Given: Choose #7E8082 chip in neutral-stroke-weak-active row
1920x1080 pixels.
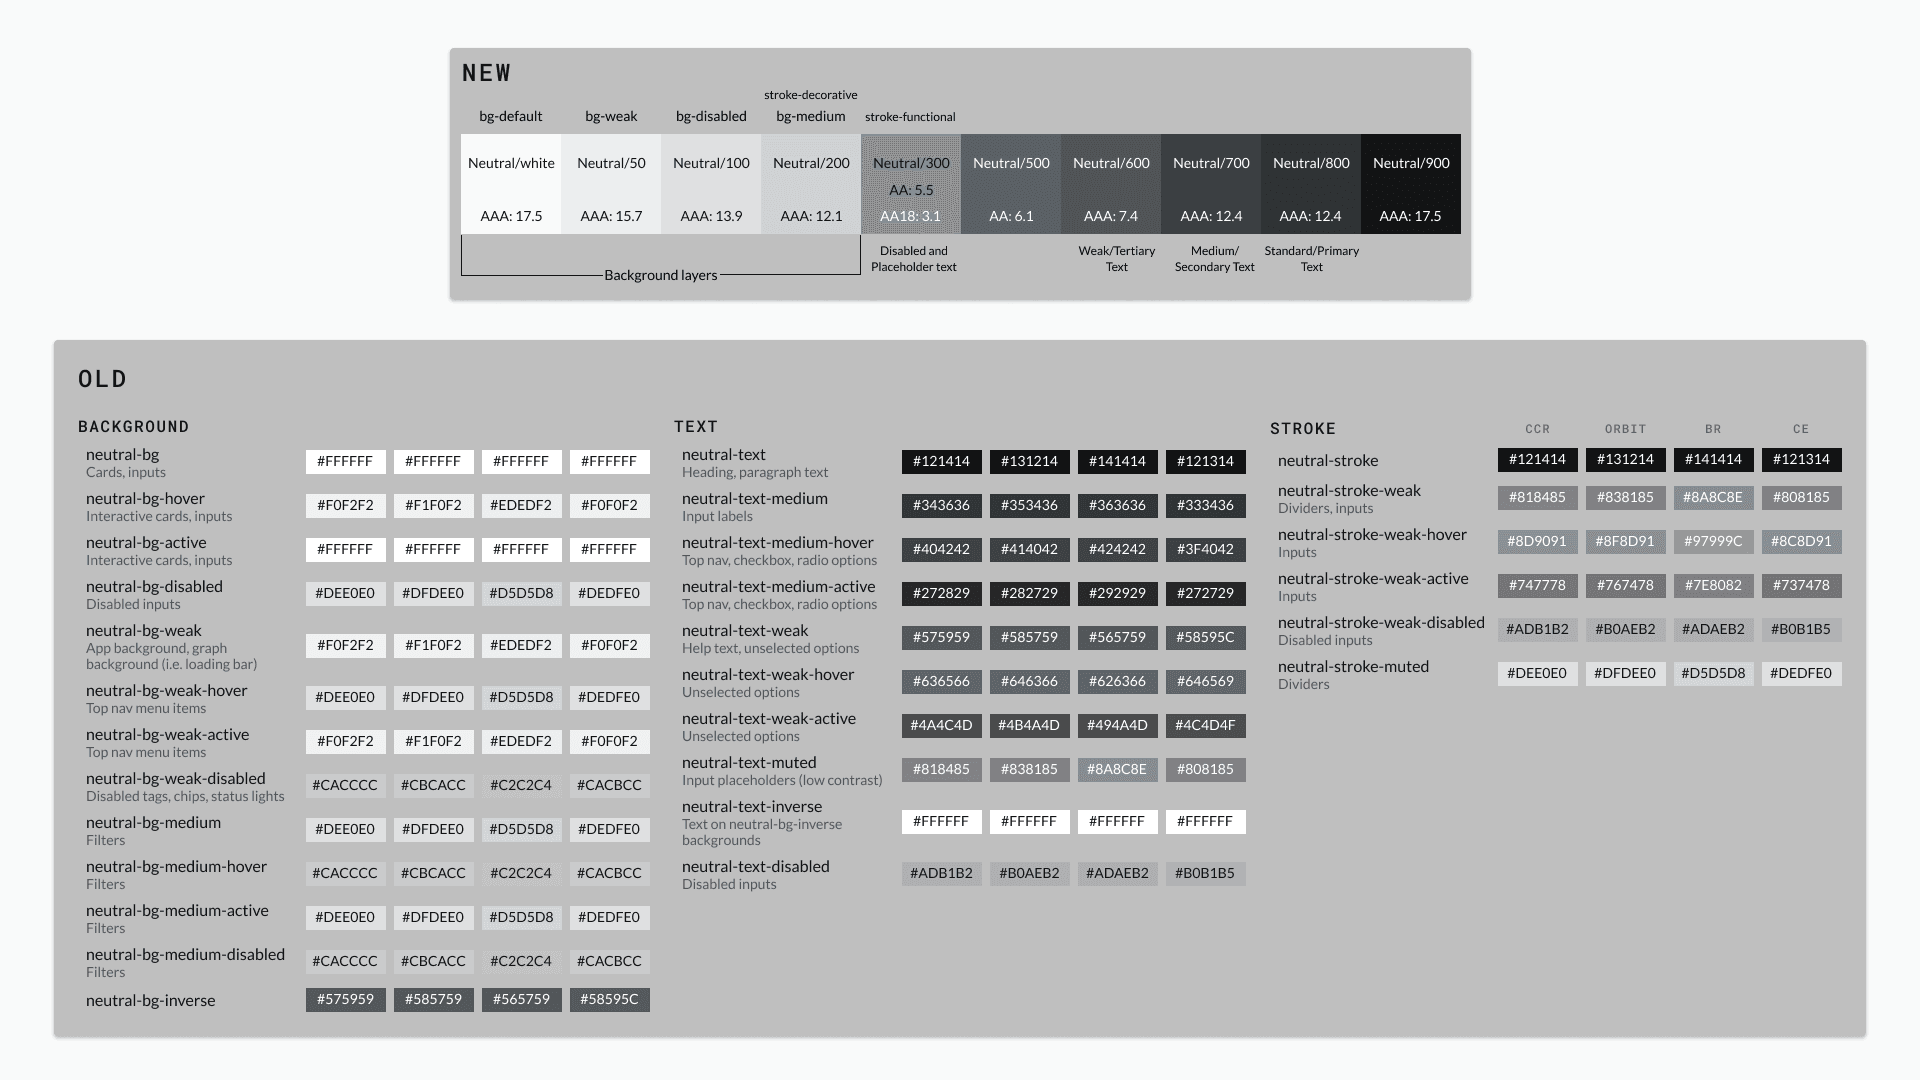Looking at the screenshot, I should point(1714,586).
